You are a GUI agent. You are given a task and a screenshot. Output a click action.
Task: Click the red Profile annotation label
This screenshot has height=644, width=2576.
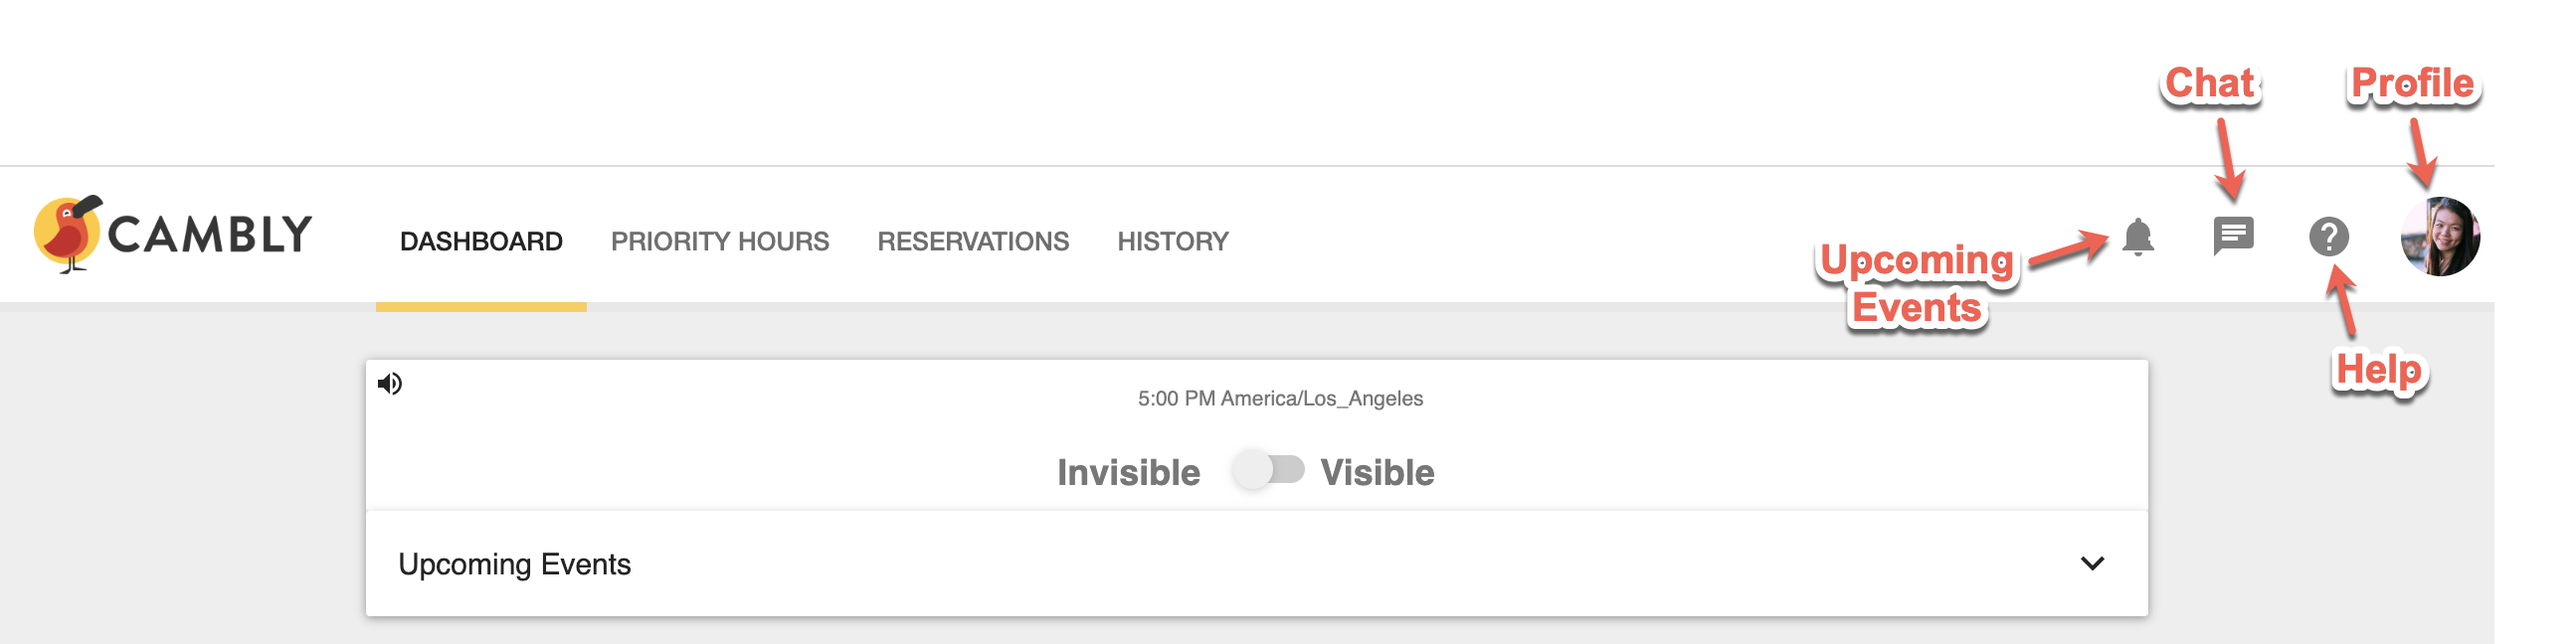click(x=2412, y=84)
